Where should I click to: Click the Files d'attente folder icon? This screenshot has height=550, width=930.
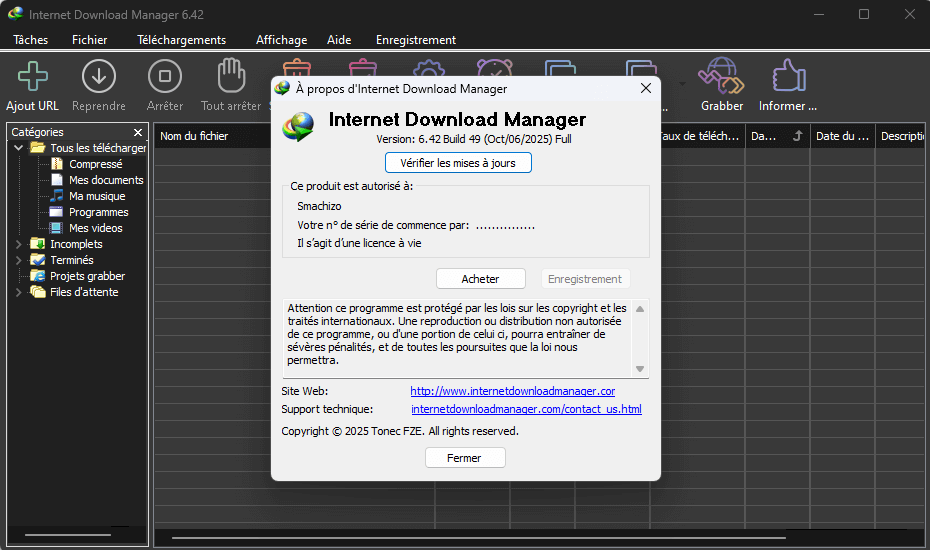[37, 292]
